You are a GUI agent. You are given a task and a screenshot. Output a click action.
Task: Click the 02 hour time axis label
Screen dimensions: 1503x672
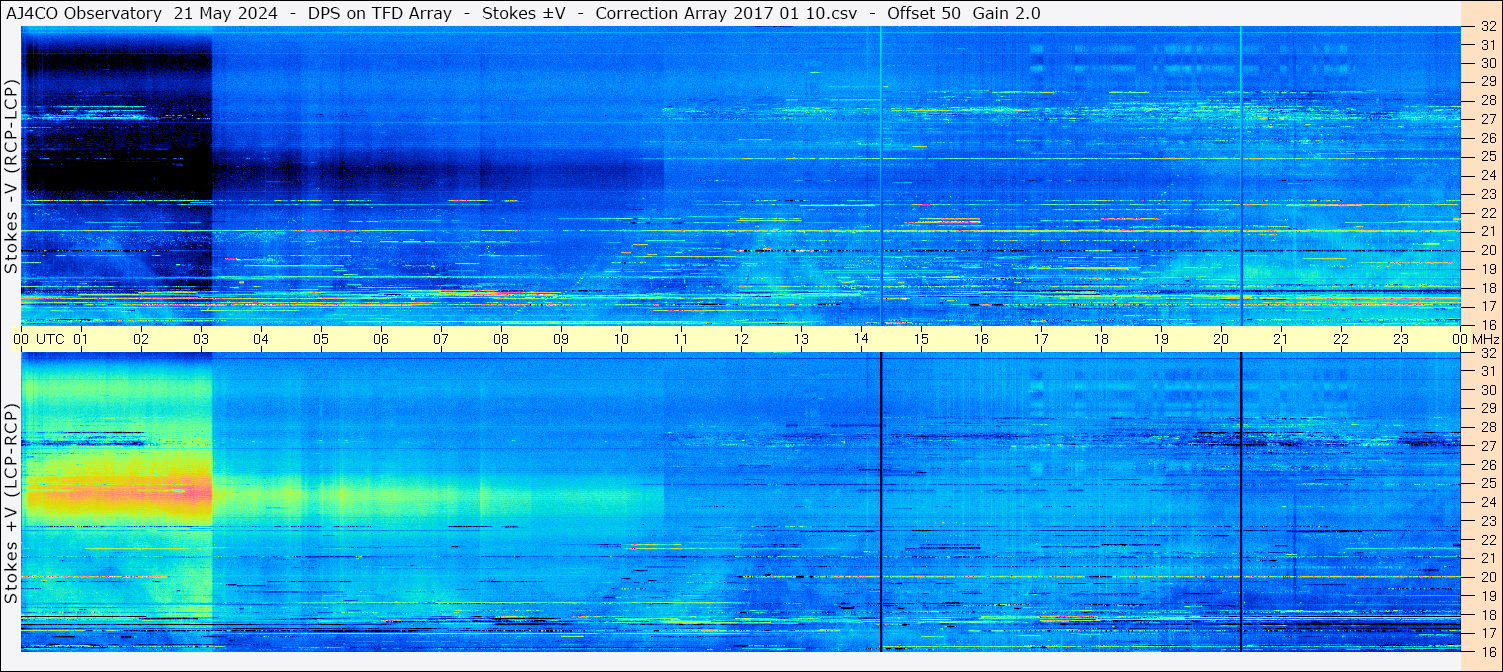(141, 339)
